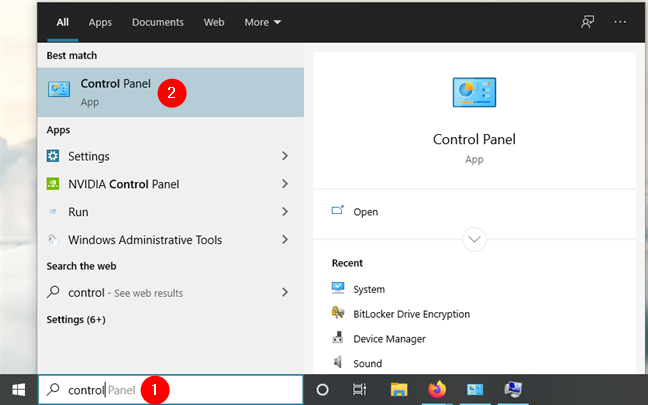The image size is (648, 405).
Task: Expand the Settings app arrow
Action: (285, 156)
